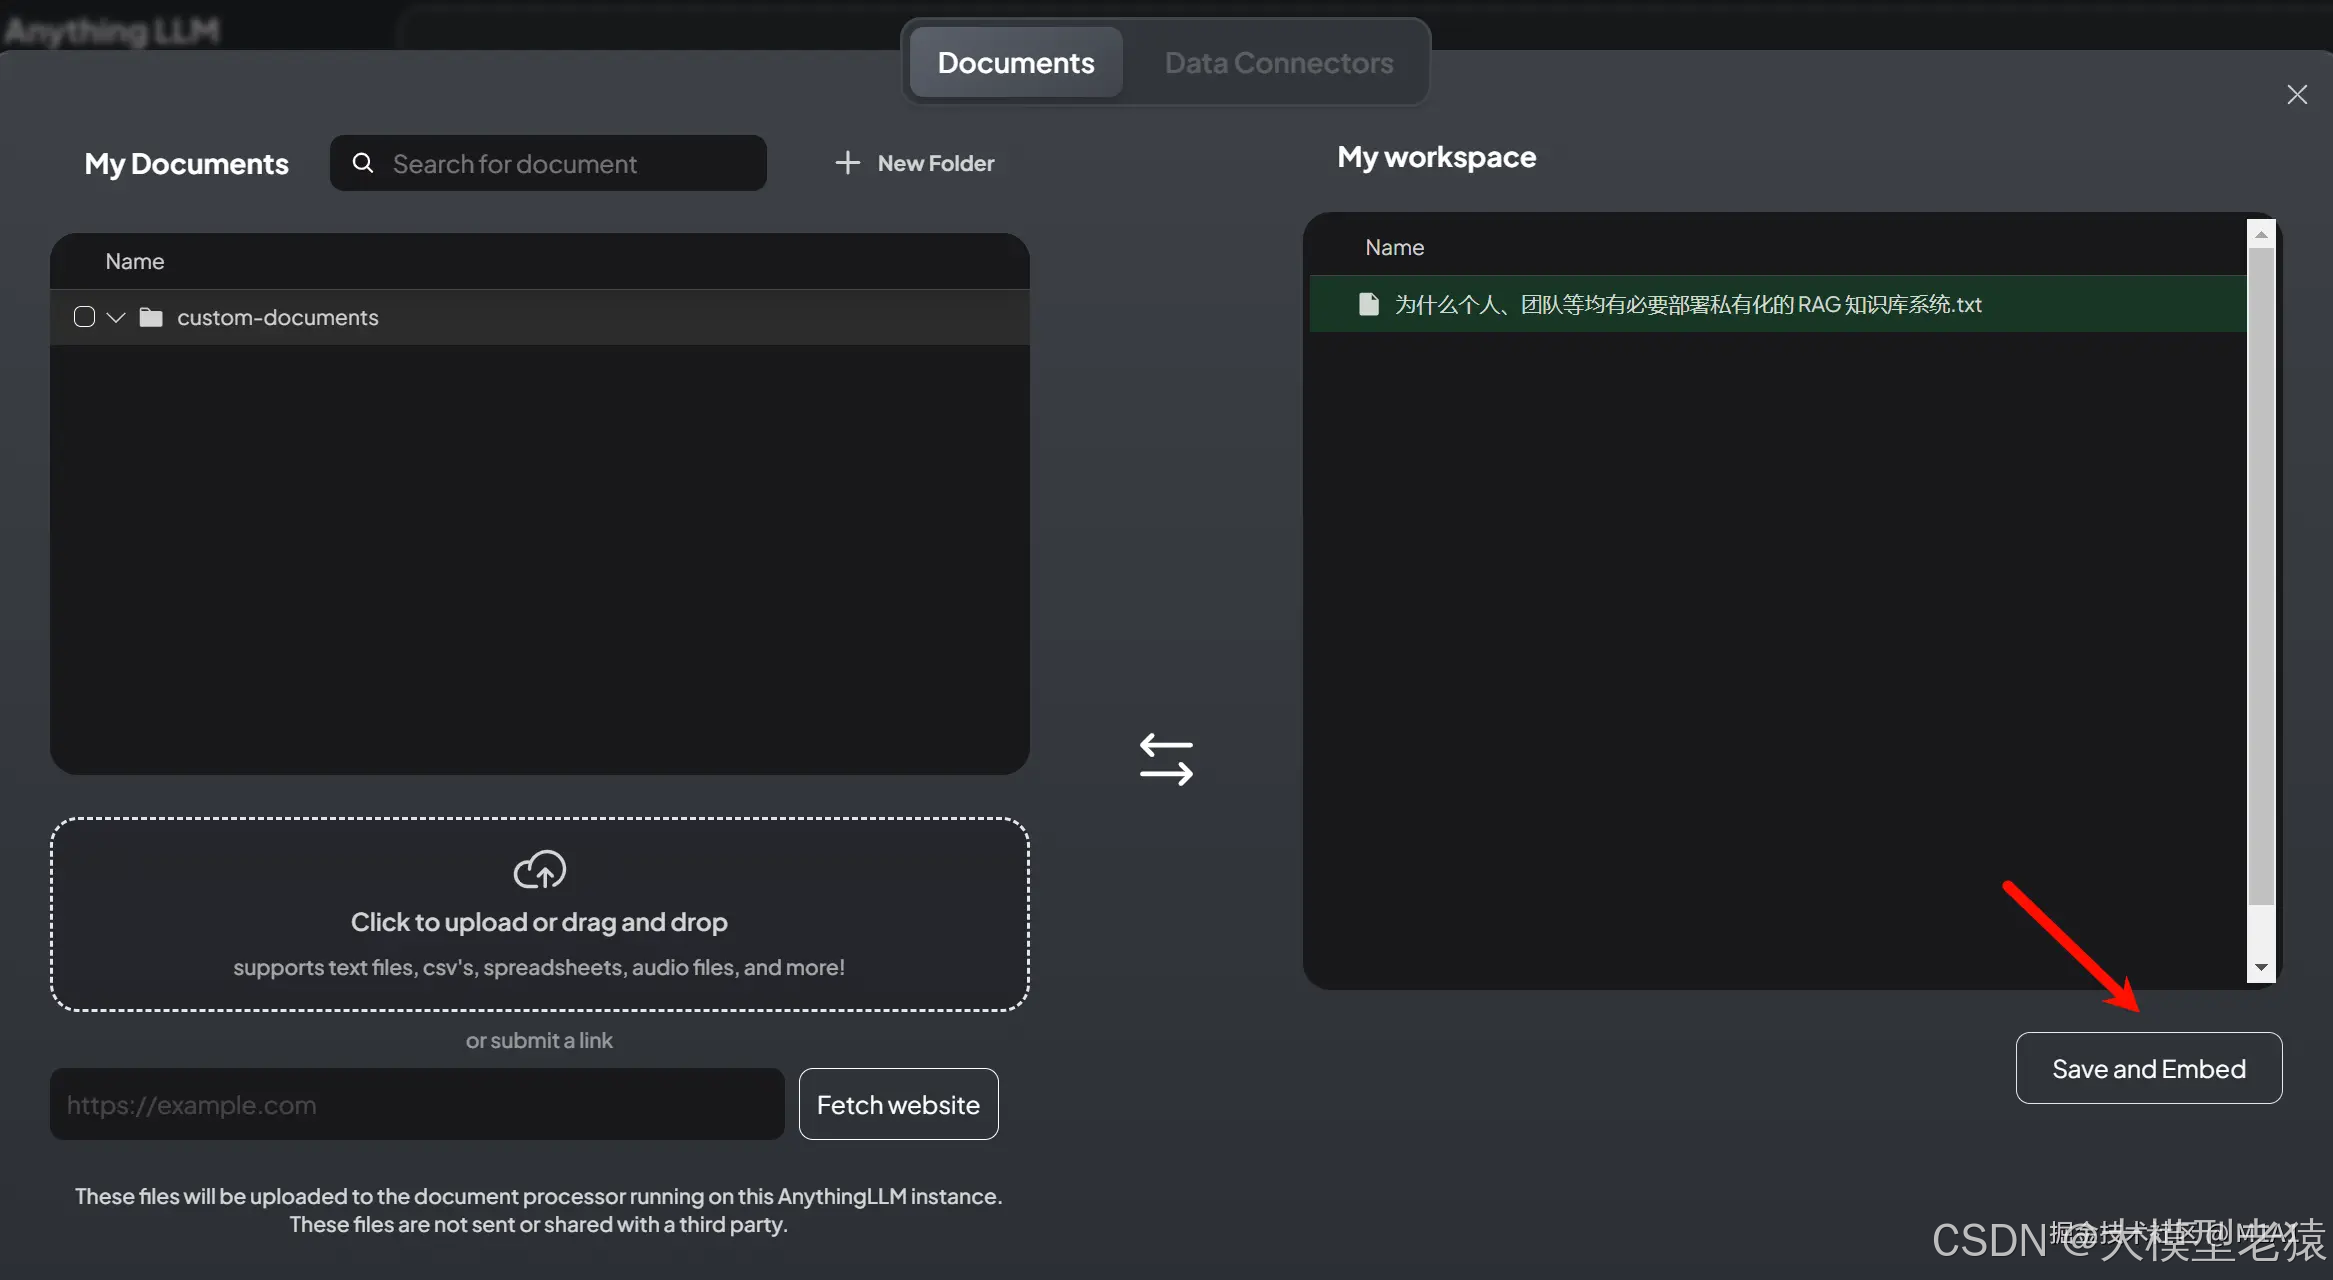Click Save and Embed
Image resolution: width=2333 pixels, height=1280 pixels.
coord(2149,1068)
